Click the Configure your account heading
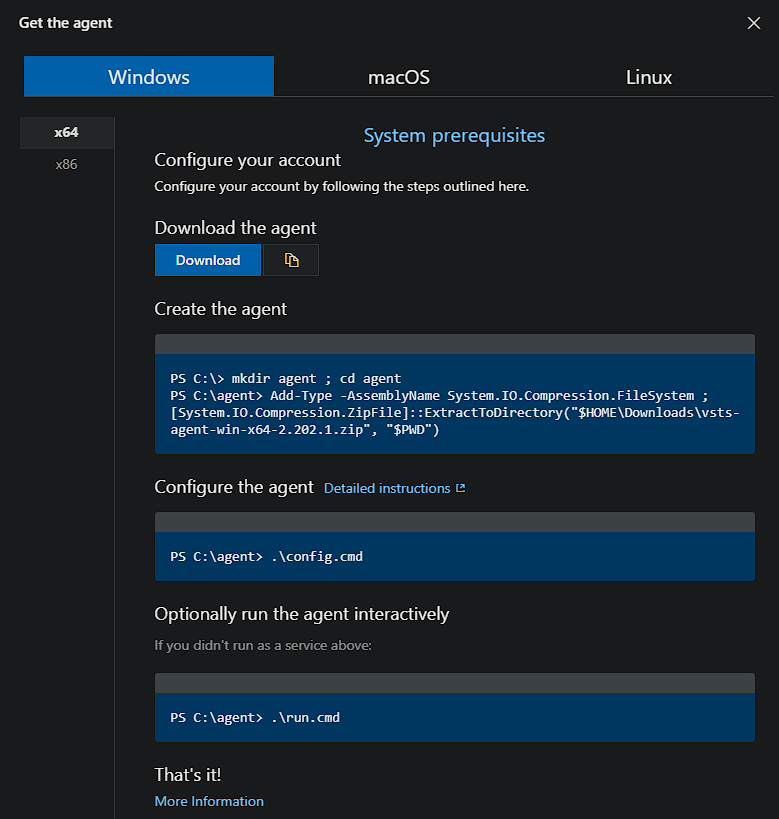Screen dimensions: 779x819 [247, 160]
